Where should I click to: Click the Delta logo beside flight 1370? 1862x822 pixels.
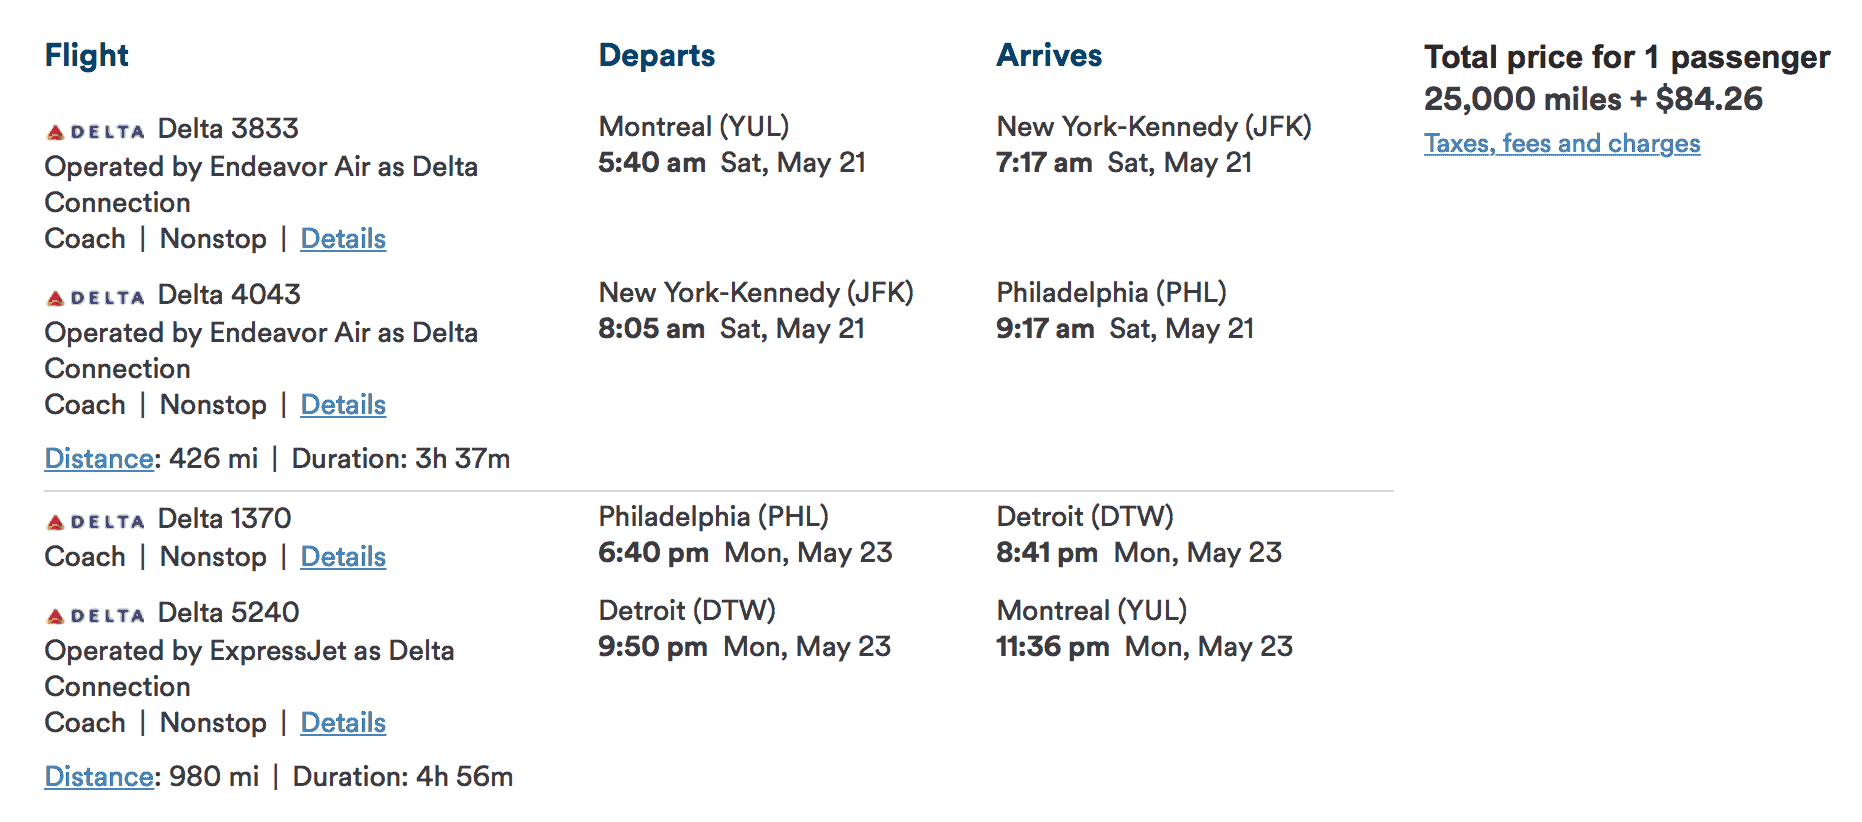coord(96,521)
